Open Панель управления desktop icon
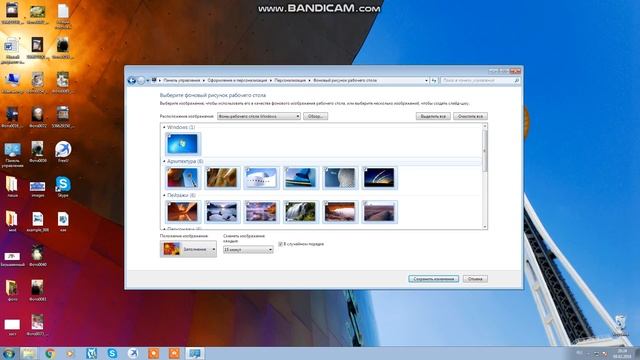640x360 pixels. pyautogui.click(x=12, y=155)
